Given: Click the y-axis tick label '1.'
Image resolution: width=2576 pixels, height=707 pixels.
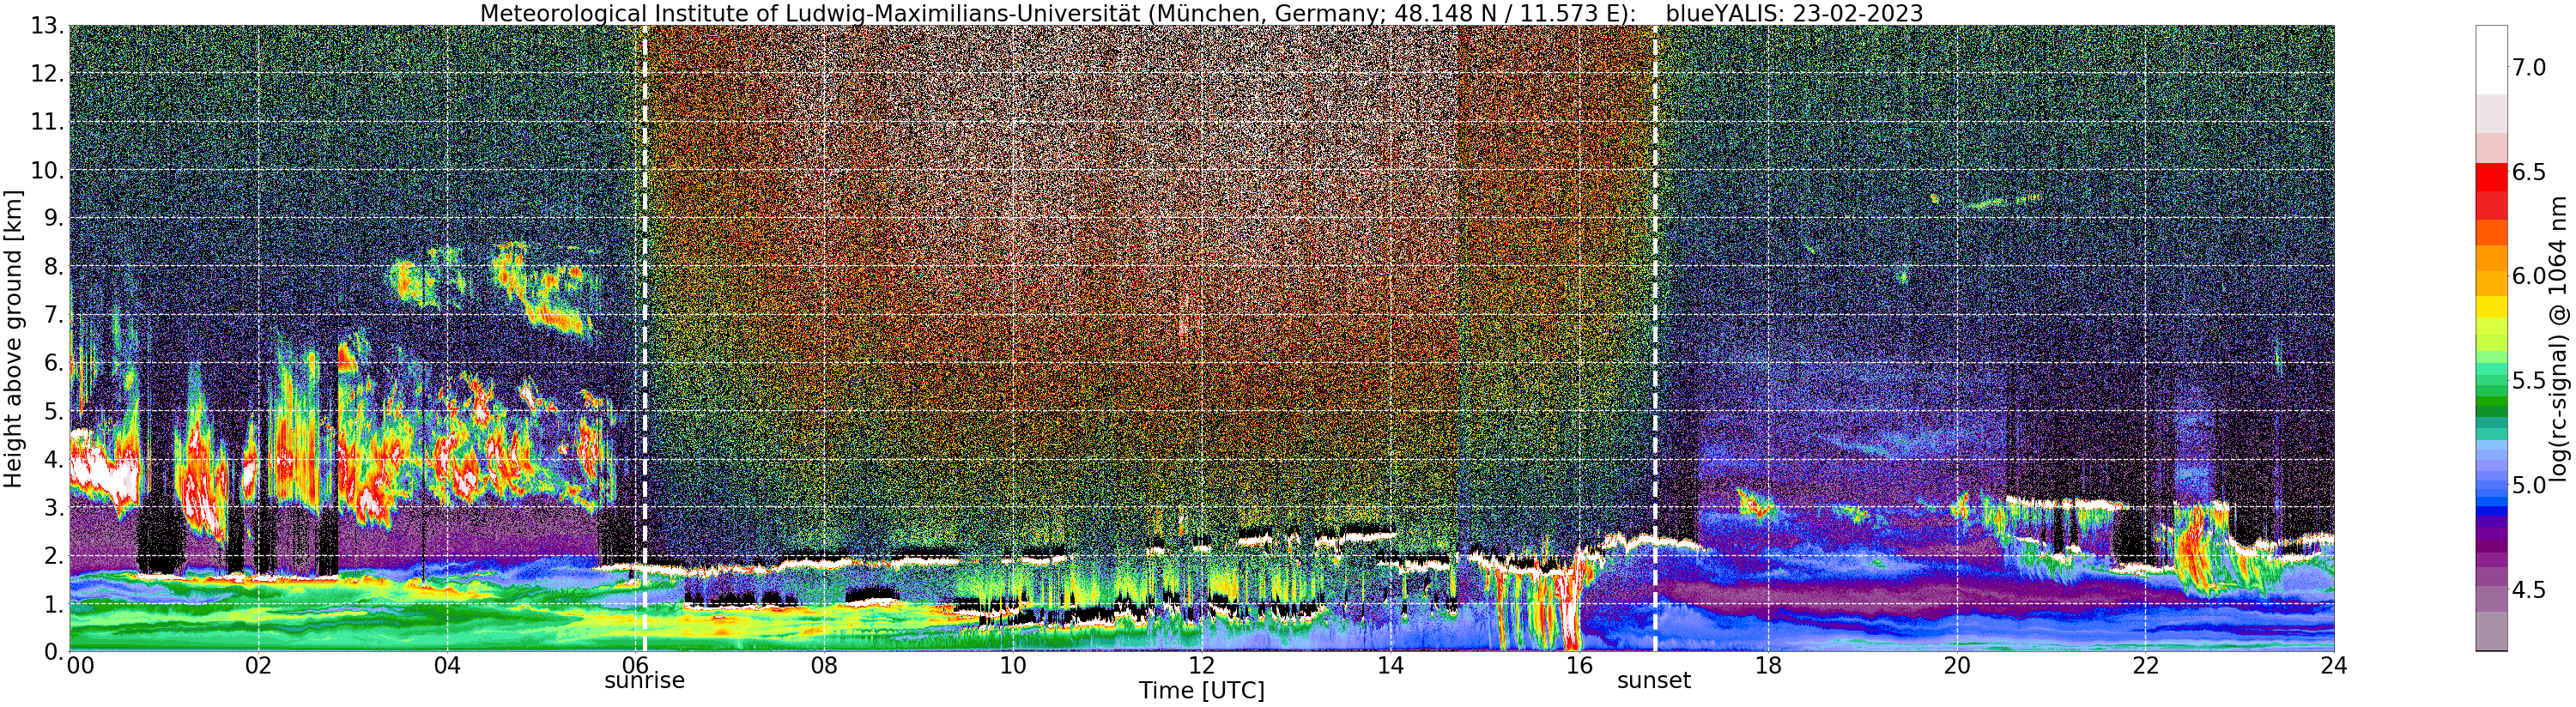Looking at the screenshot, I should pos(54,604).
